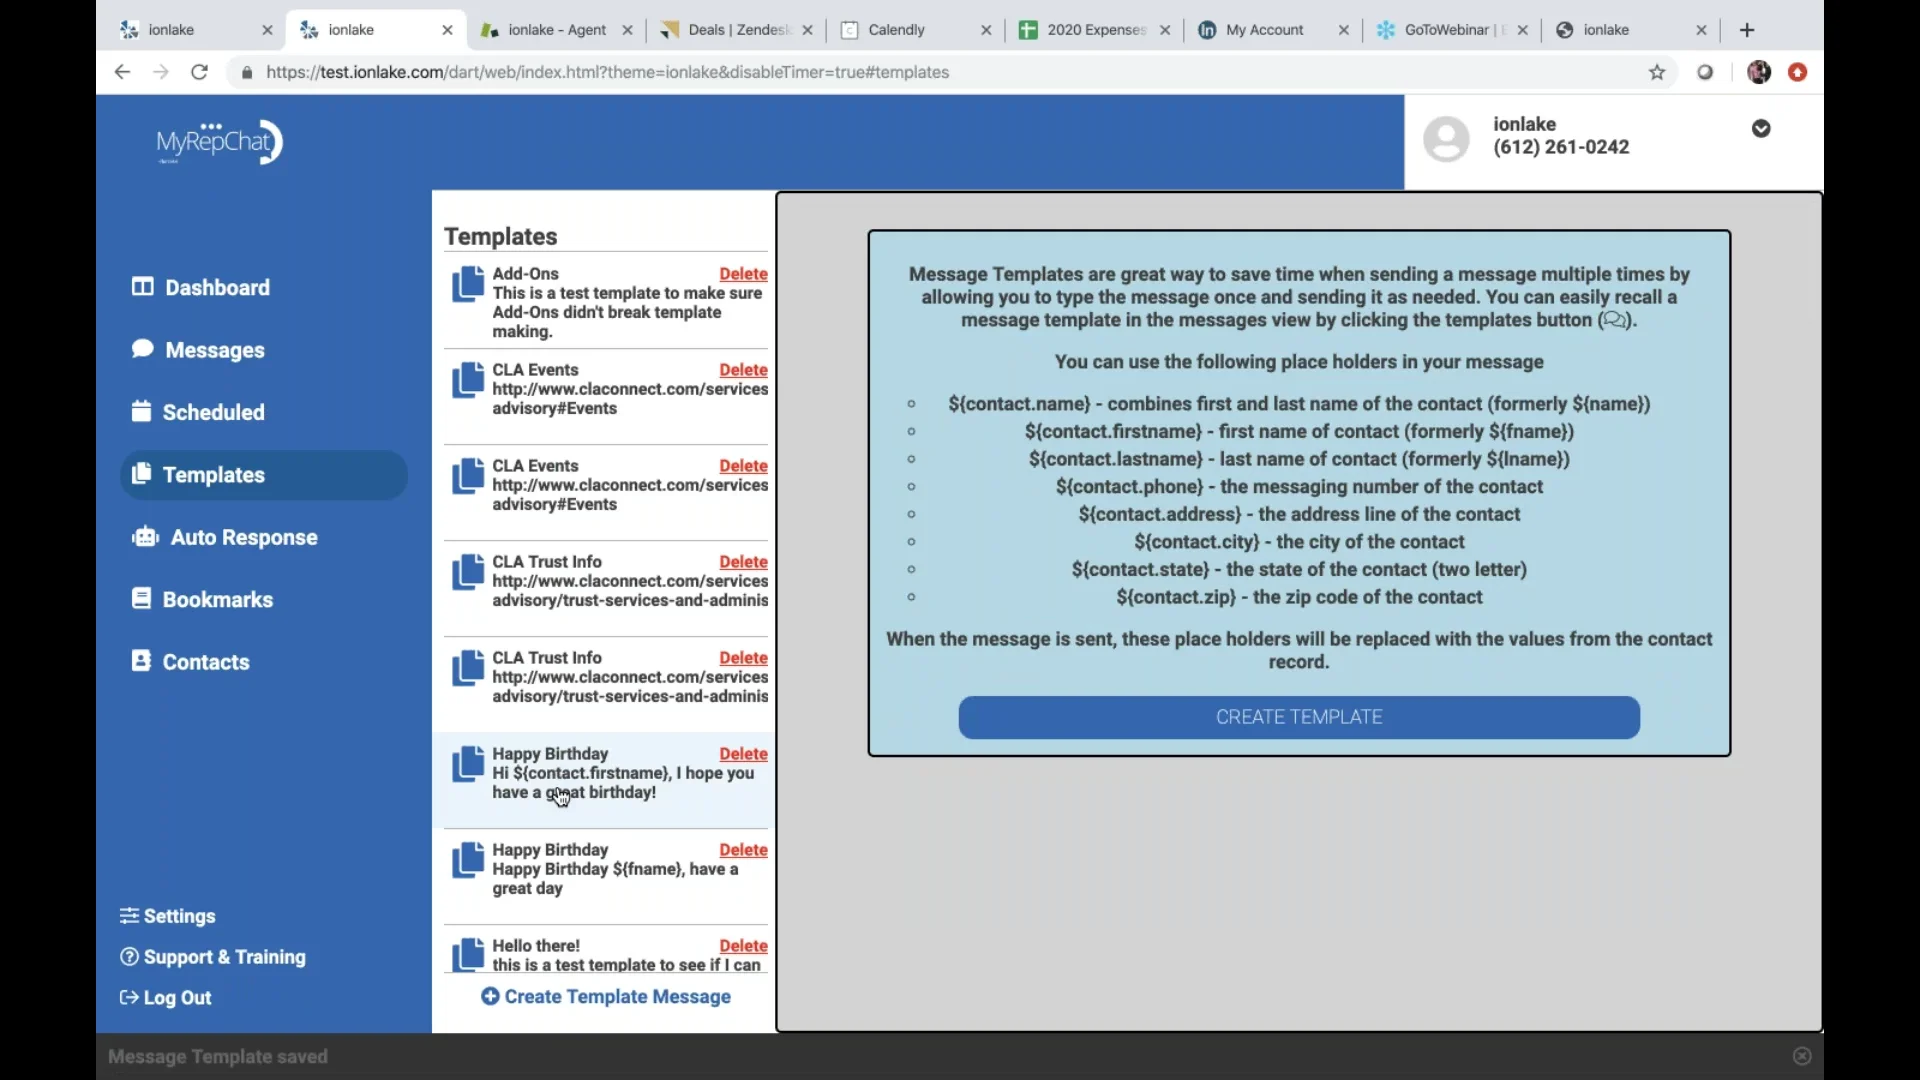Click copy icon beside Hello there! template
The height and width of the screenshot is (1080, 1920).
coord(467,955)
